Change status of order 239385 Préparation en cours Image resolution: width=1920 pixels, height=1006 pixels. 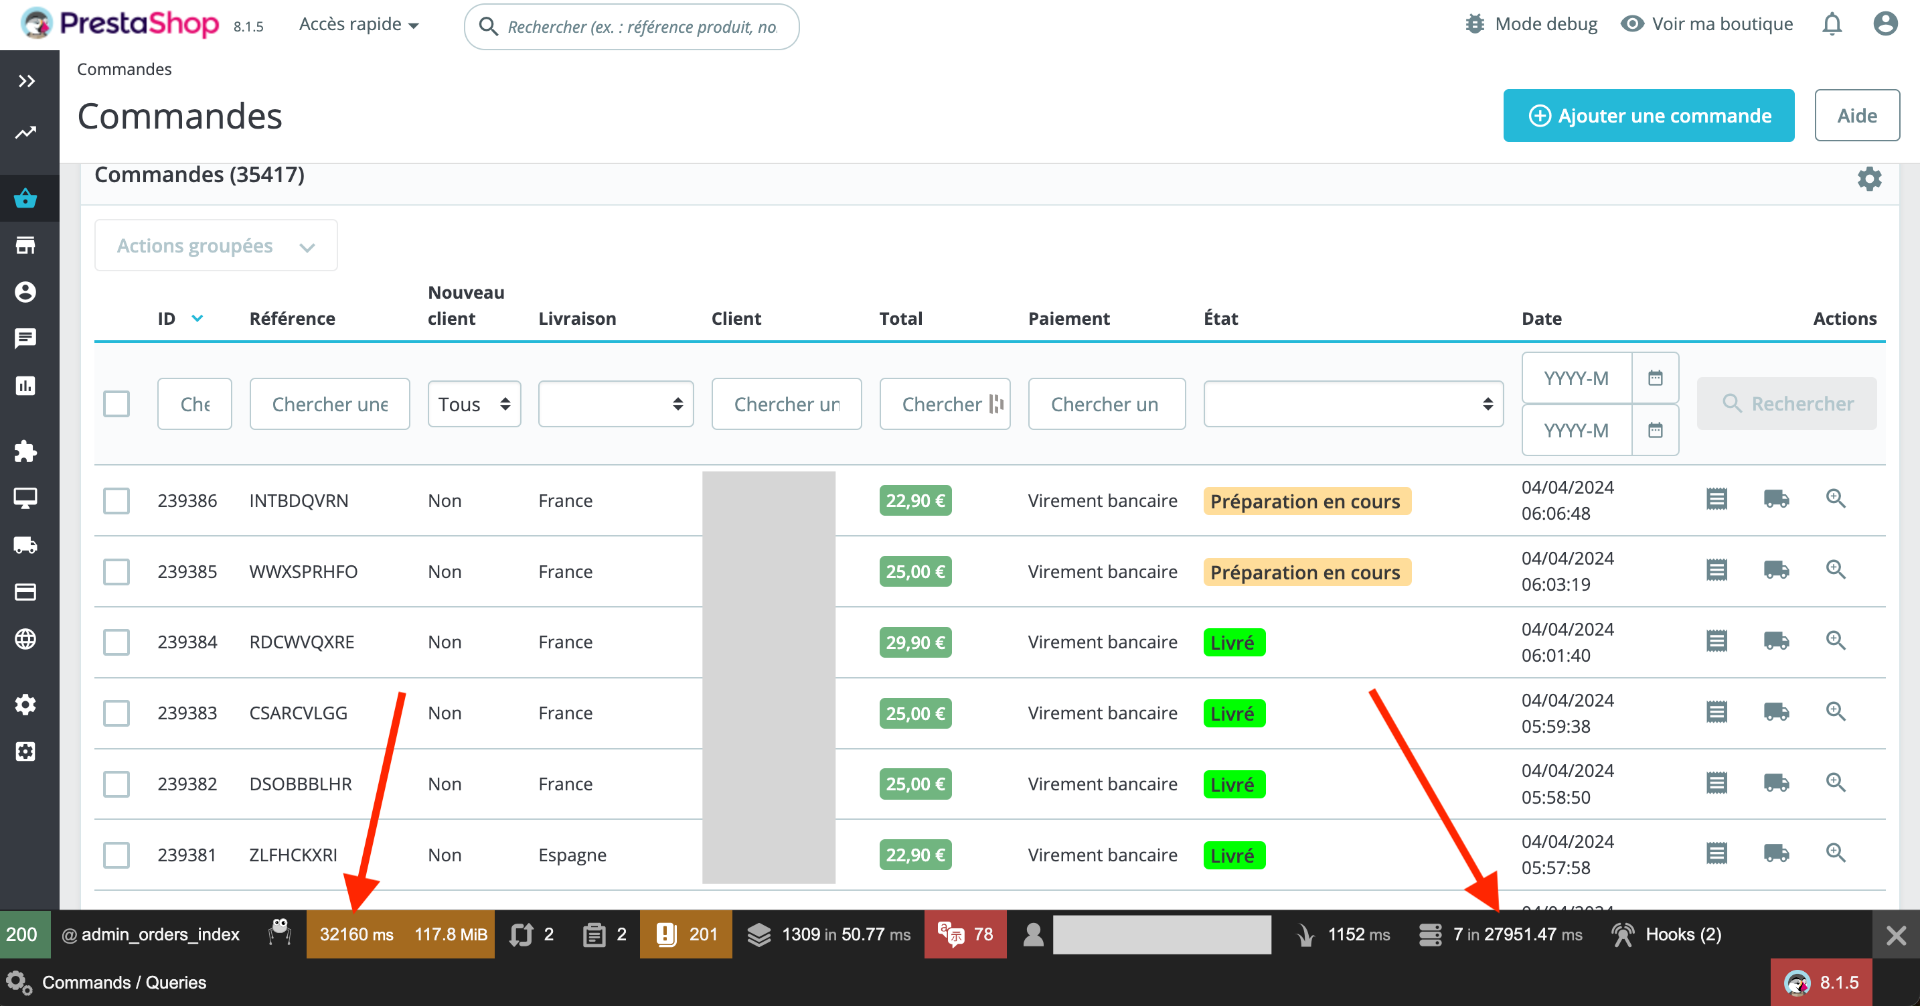click(1307, 572)
